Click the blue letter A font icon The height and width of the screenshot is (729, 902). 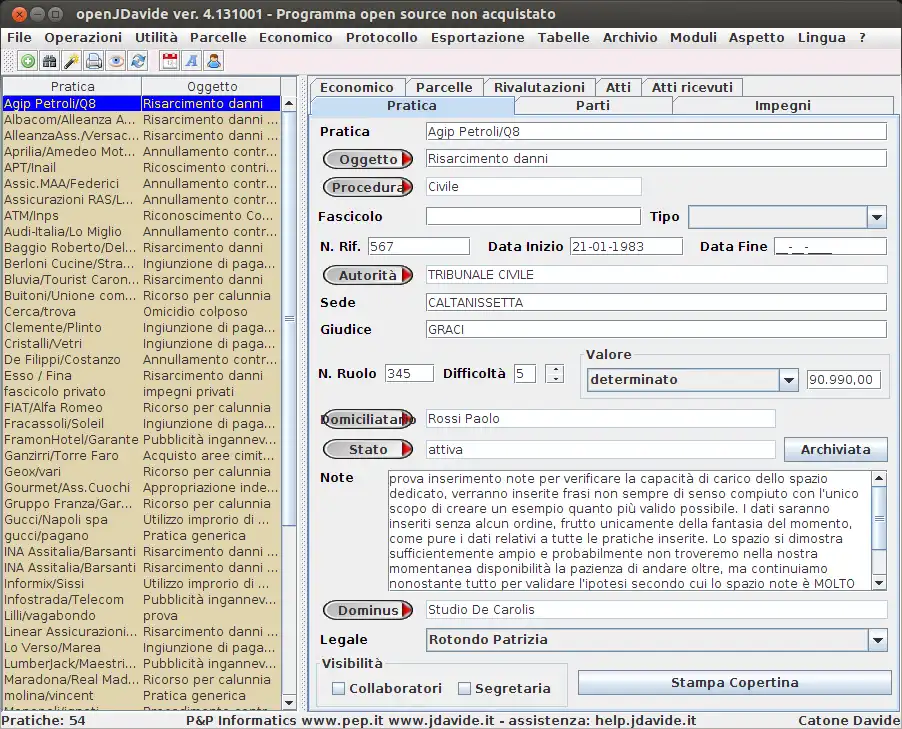[192, 61]
